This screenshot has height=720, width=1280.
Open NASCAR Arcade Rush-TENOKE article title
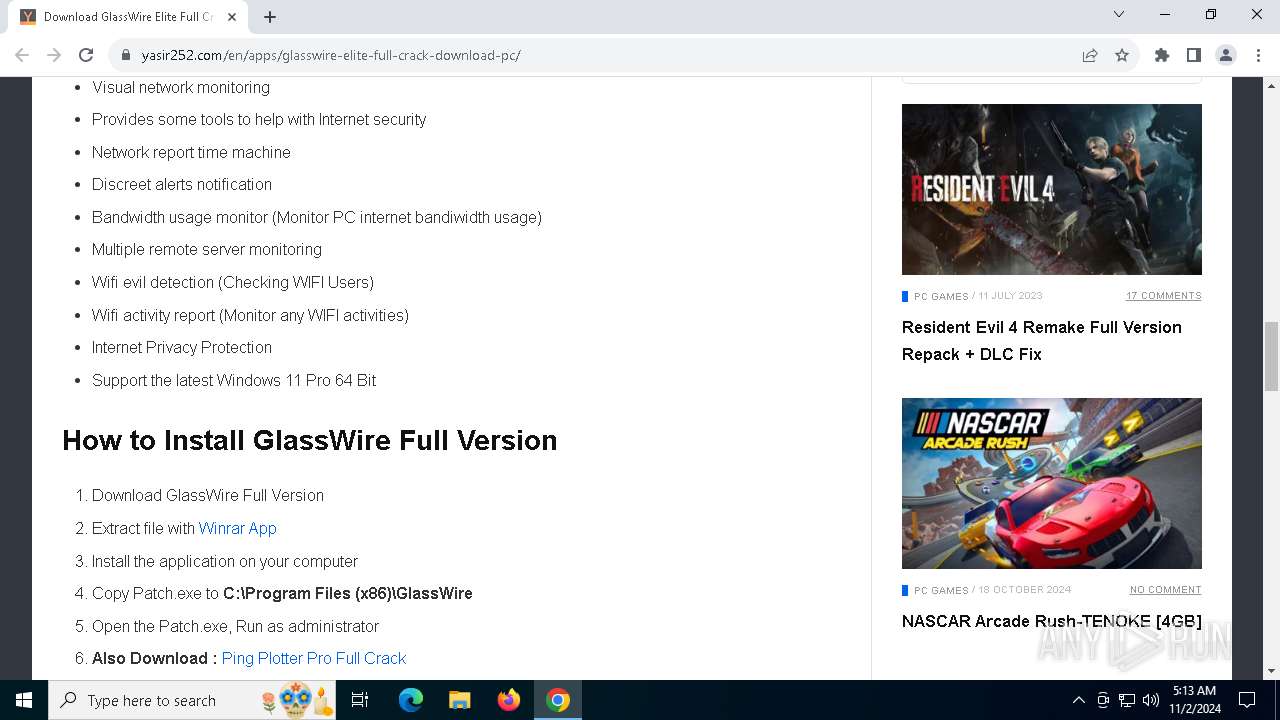1052,621
